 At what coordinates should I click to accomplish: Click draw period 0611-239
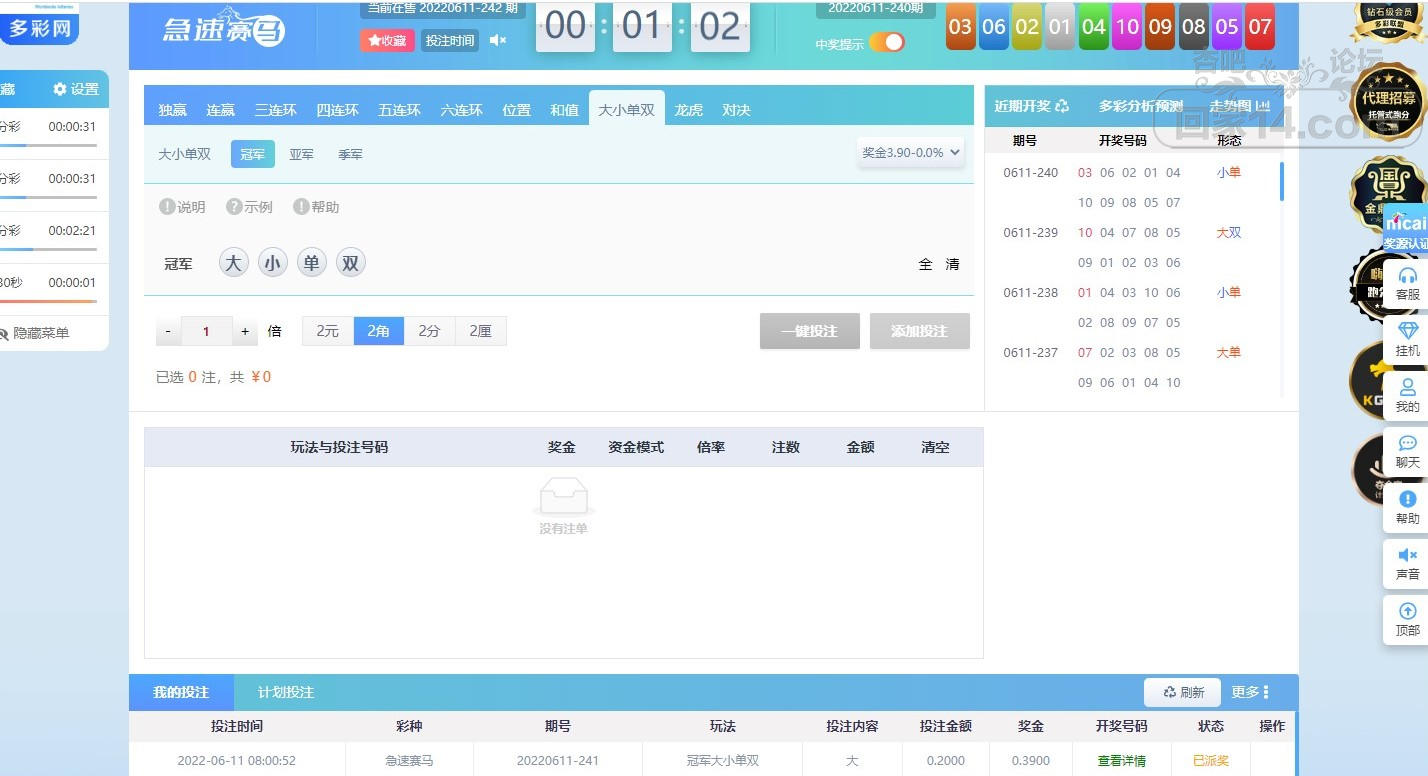point(1030,233)
